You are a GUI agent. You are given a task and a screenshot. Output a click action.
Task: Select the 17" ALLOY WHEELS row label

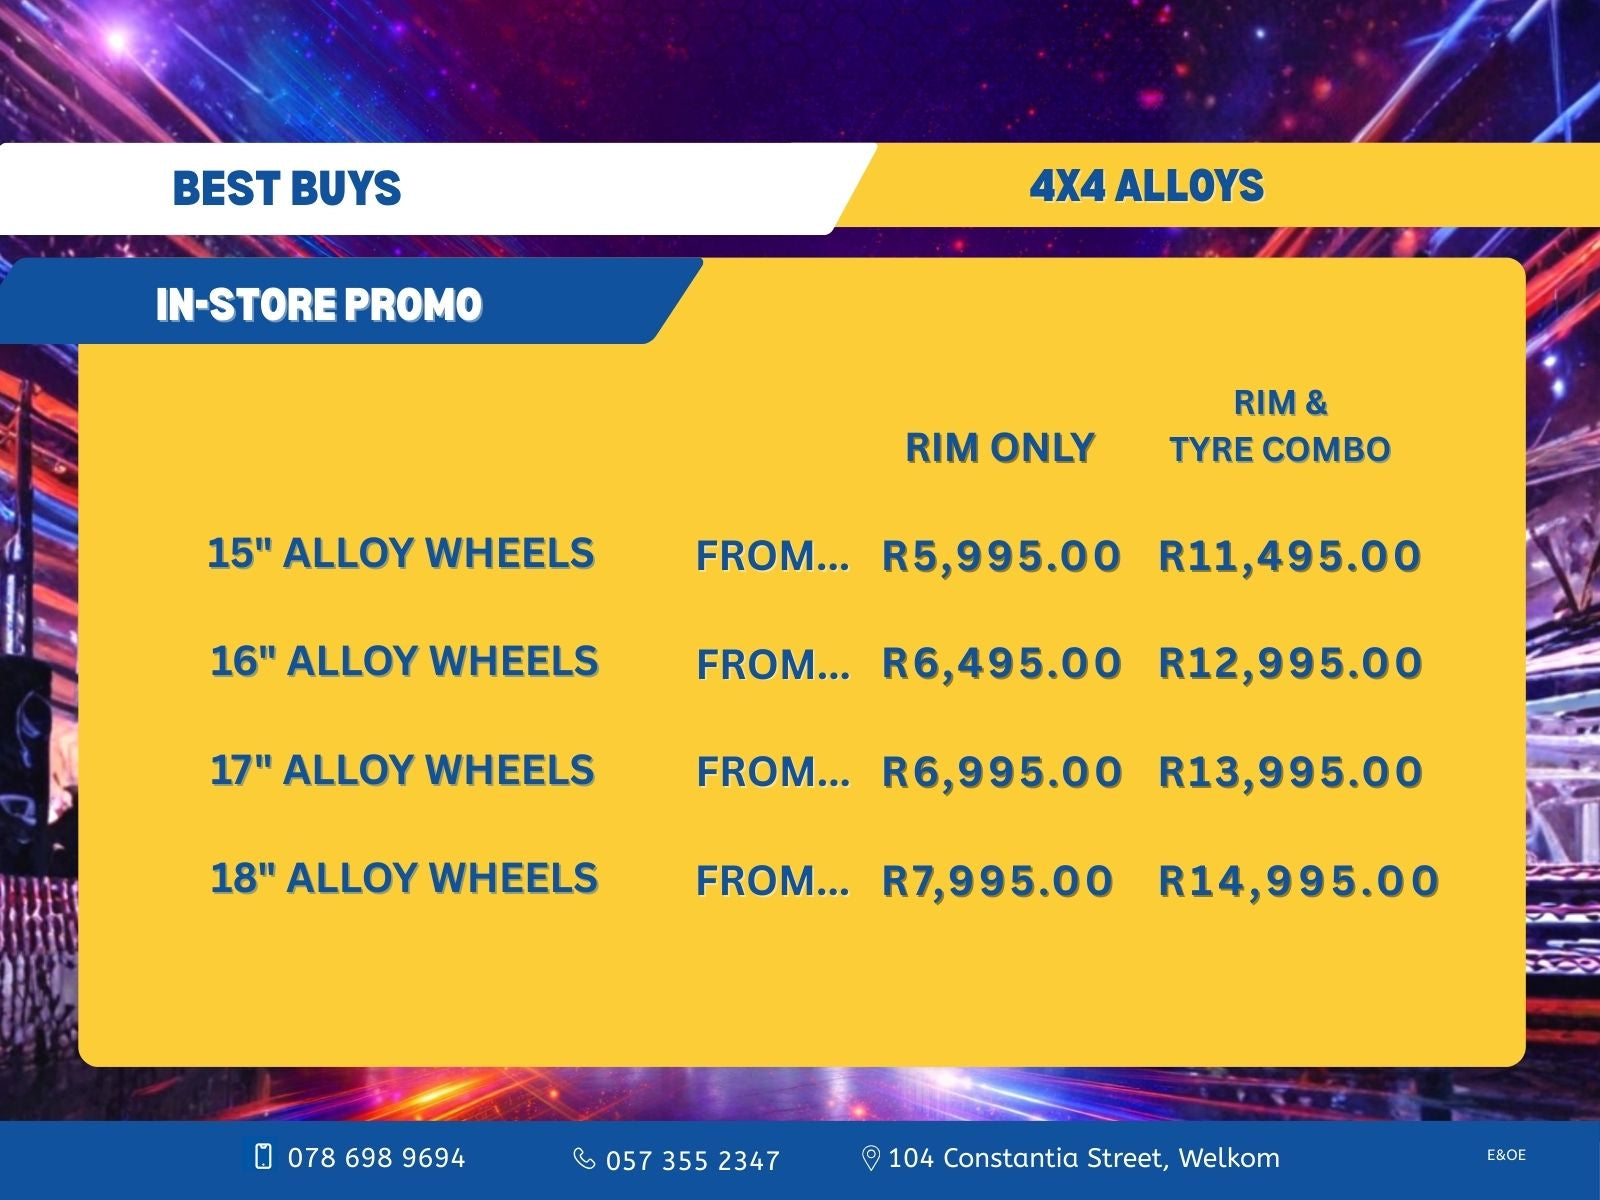click(402, 770)
